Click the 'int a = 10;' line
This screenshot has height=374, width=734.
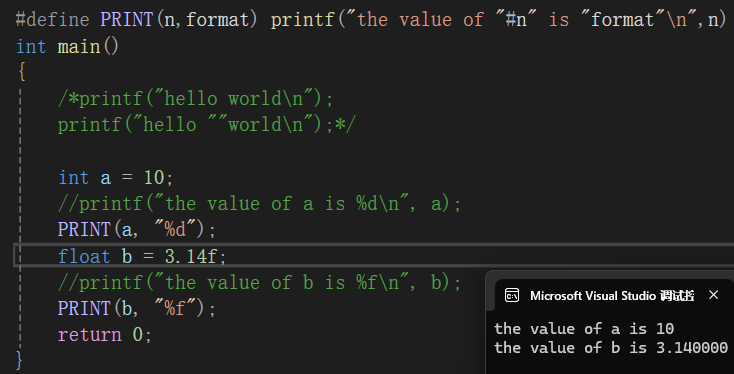tap(116, 178)
